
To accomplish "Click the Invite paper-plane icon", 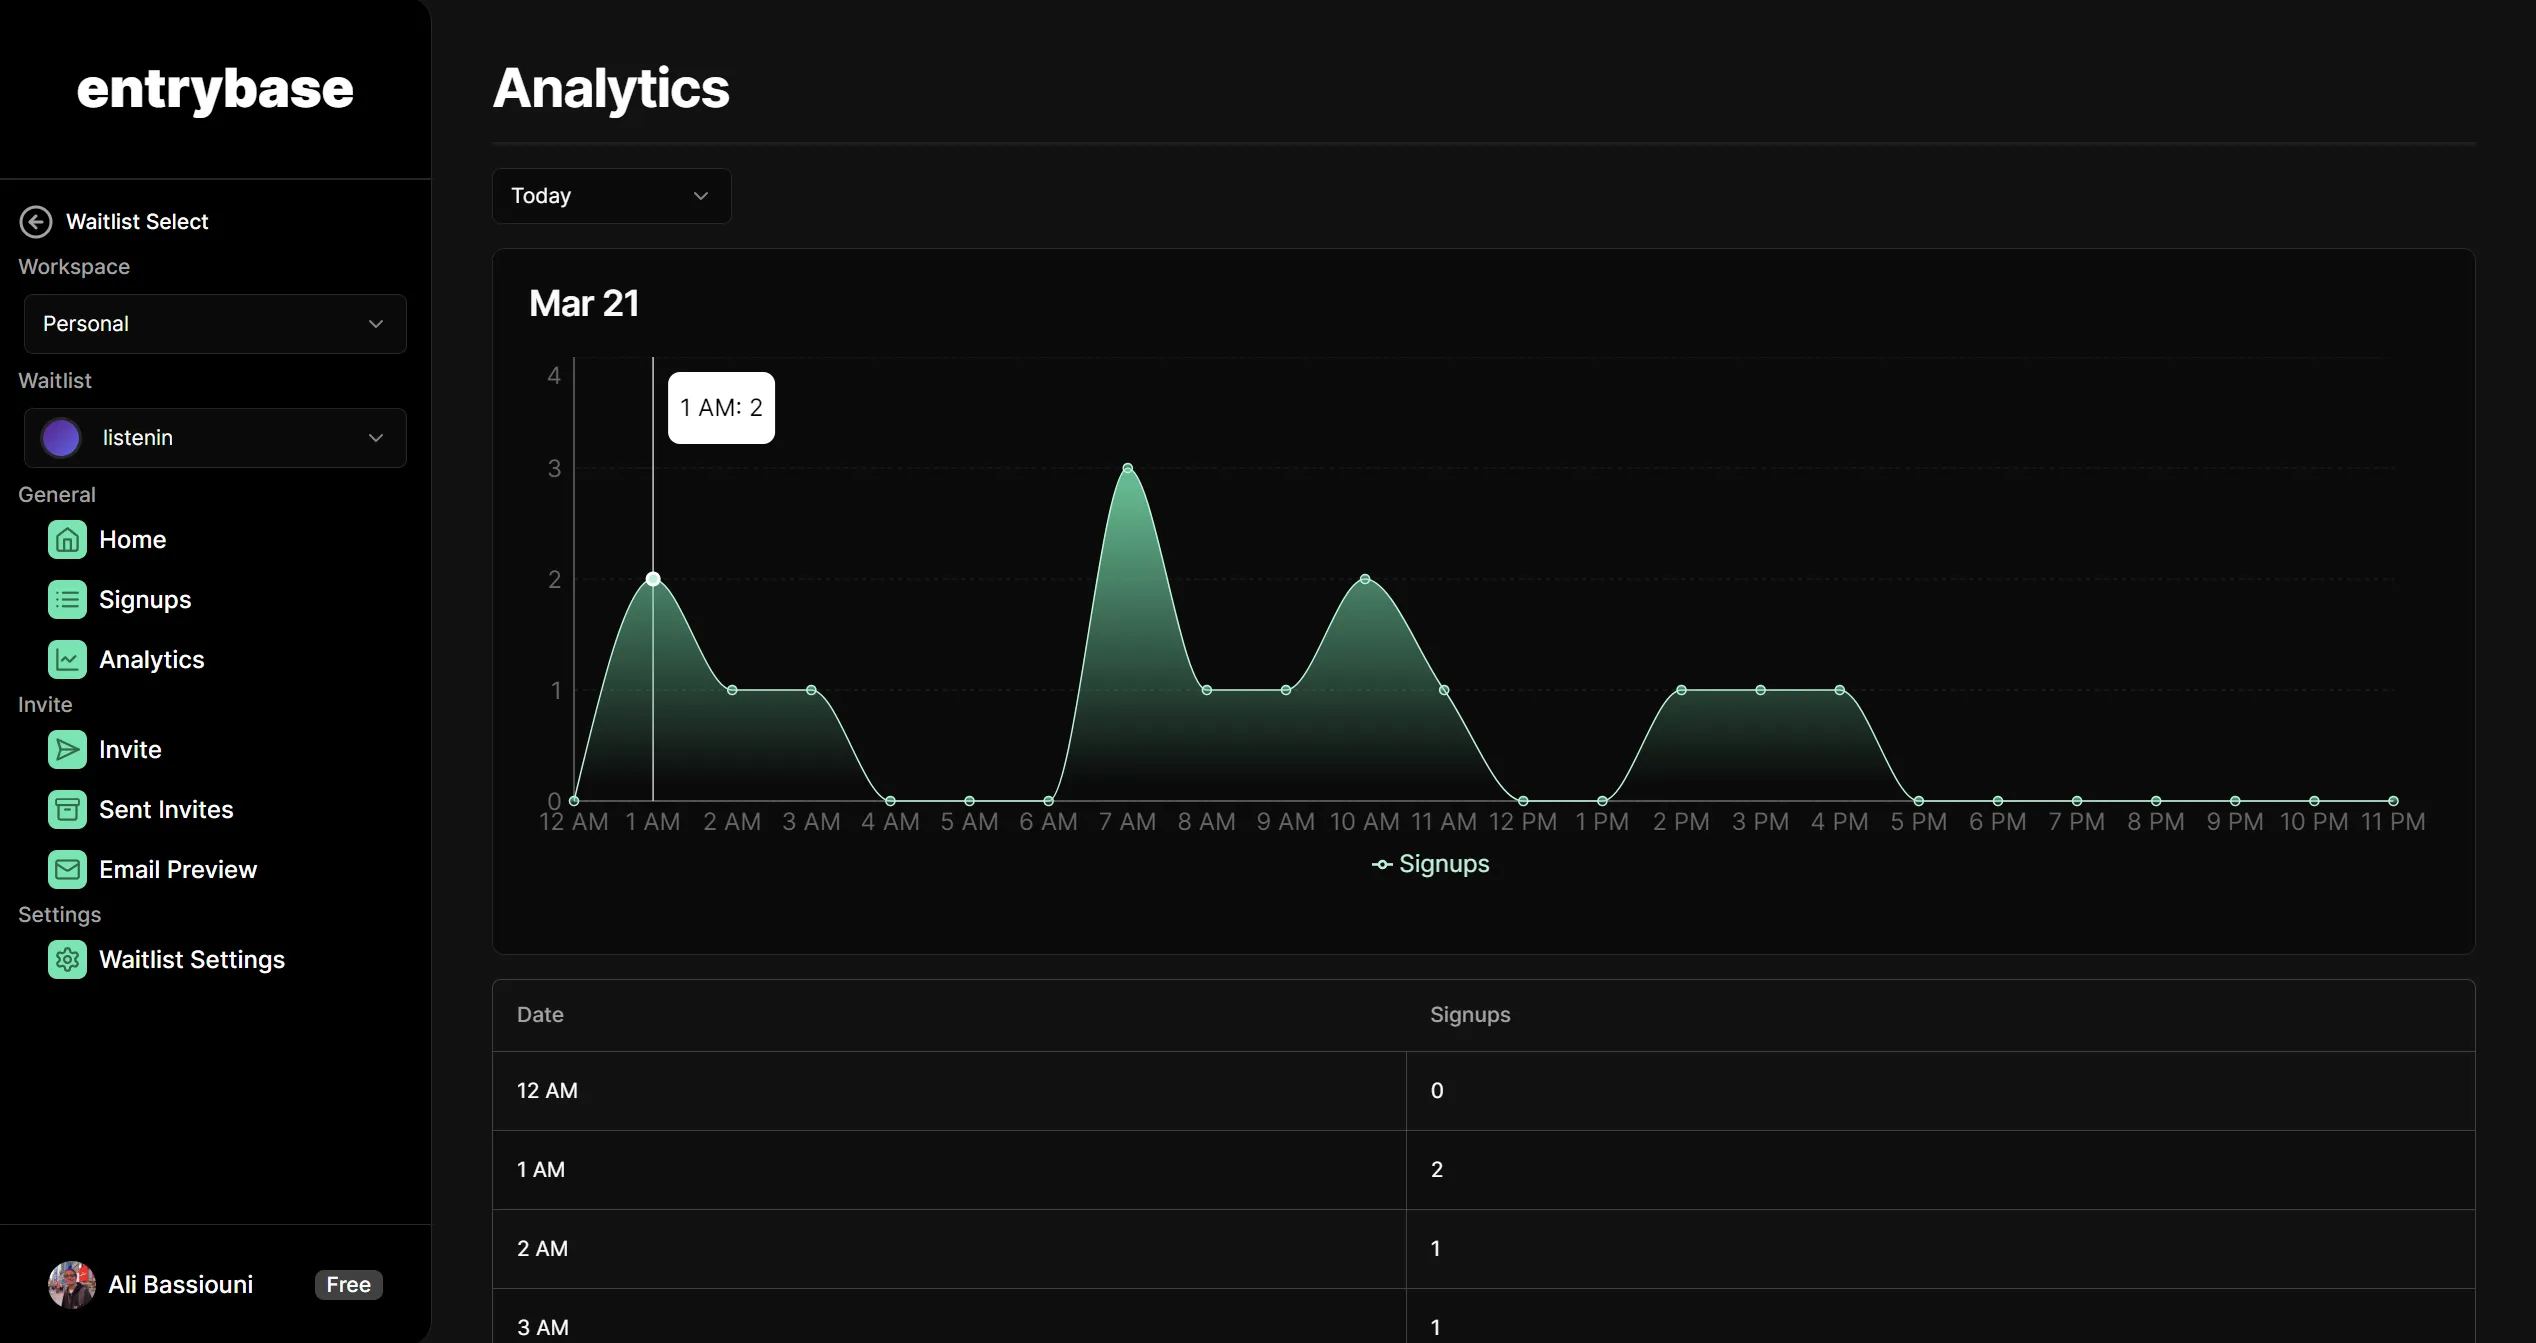I will [x=67, y=750].
